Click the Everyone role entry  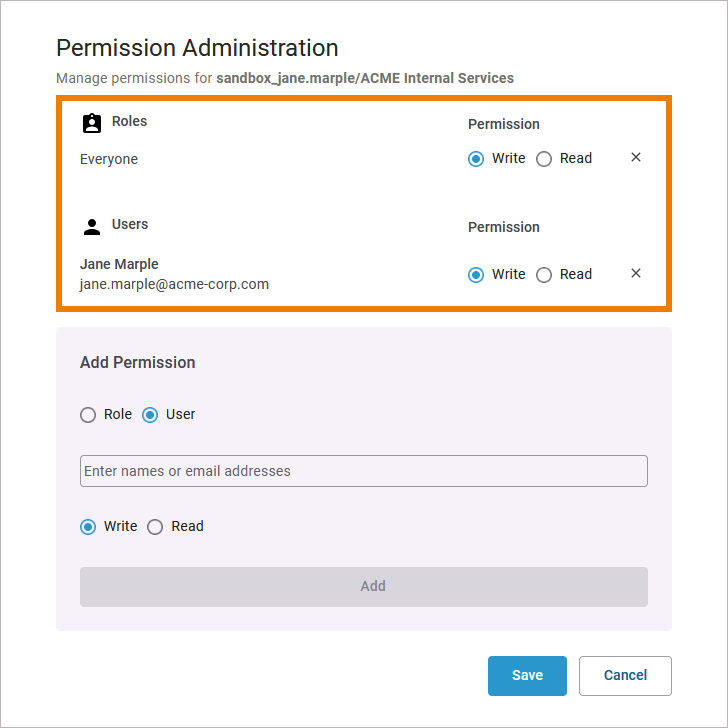click(109, 159)
